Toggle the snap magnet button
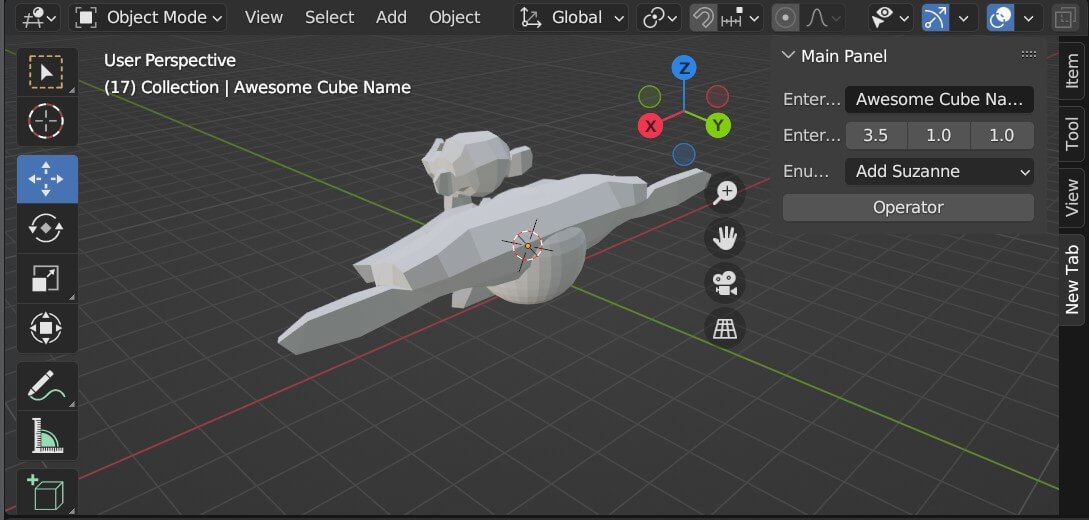 coord(704,17)
